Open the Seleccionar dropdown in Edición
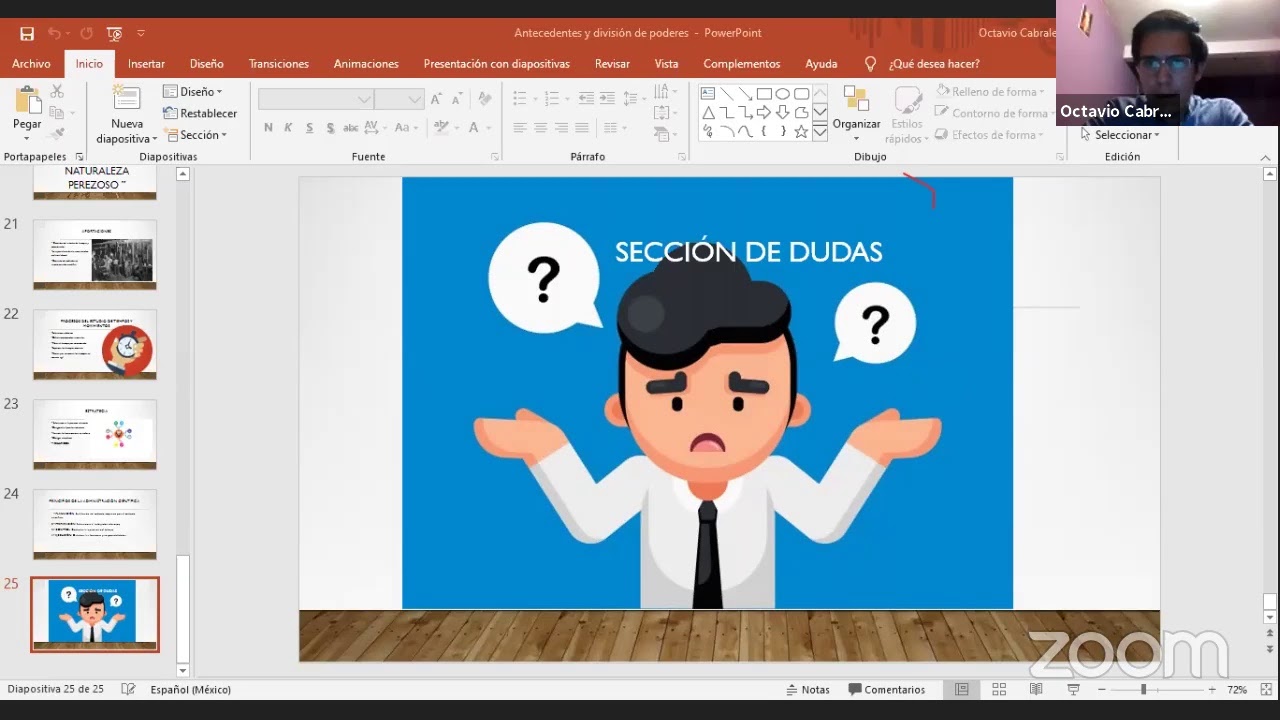The image size is (1280, 720). pyautogui.click(x=1121, y=135)
